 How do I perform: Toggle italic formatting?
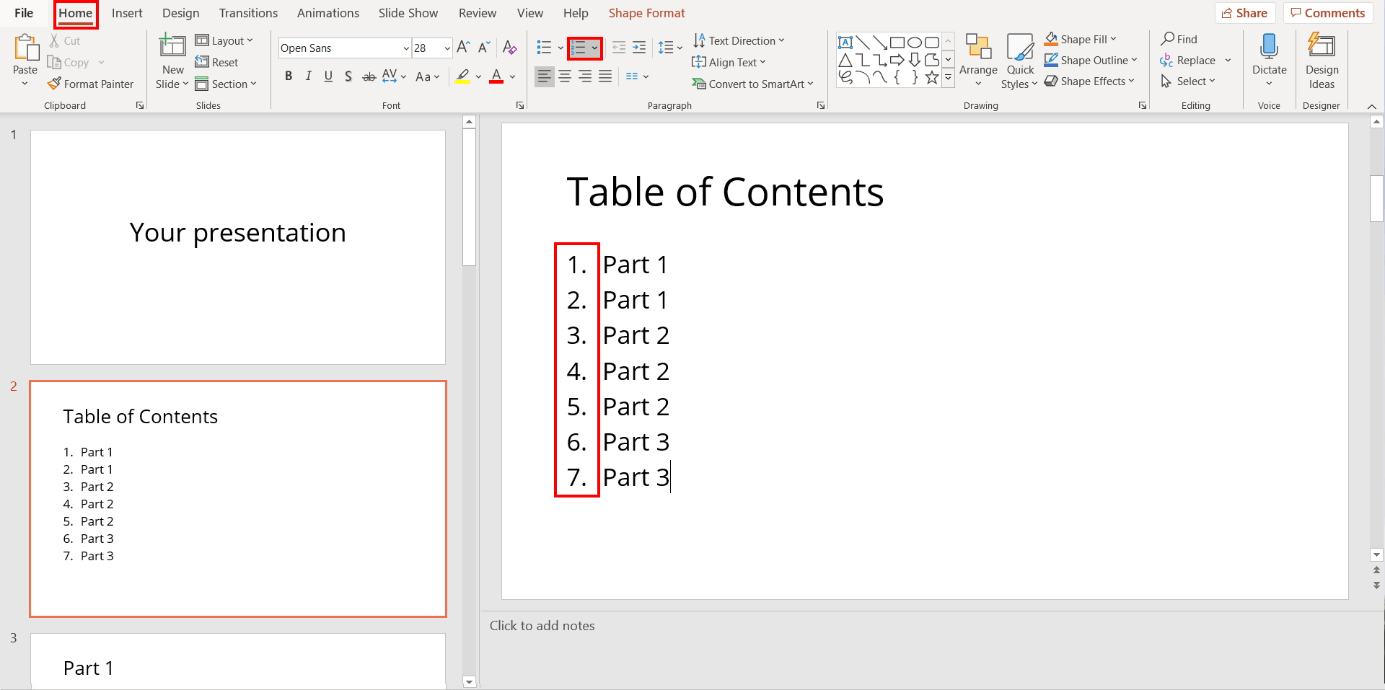[308, 75]
